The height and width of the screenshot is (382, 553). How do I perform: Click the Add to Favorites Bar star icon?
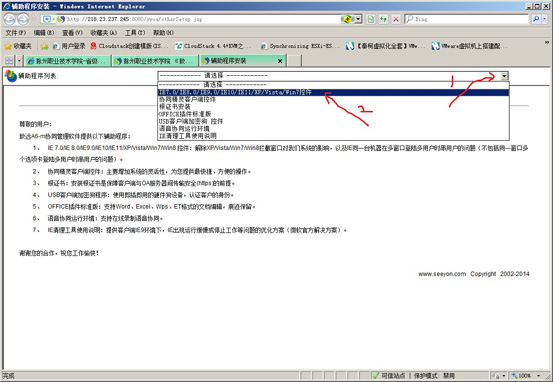coord(44,46)
